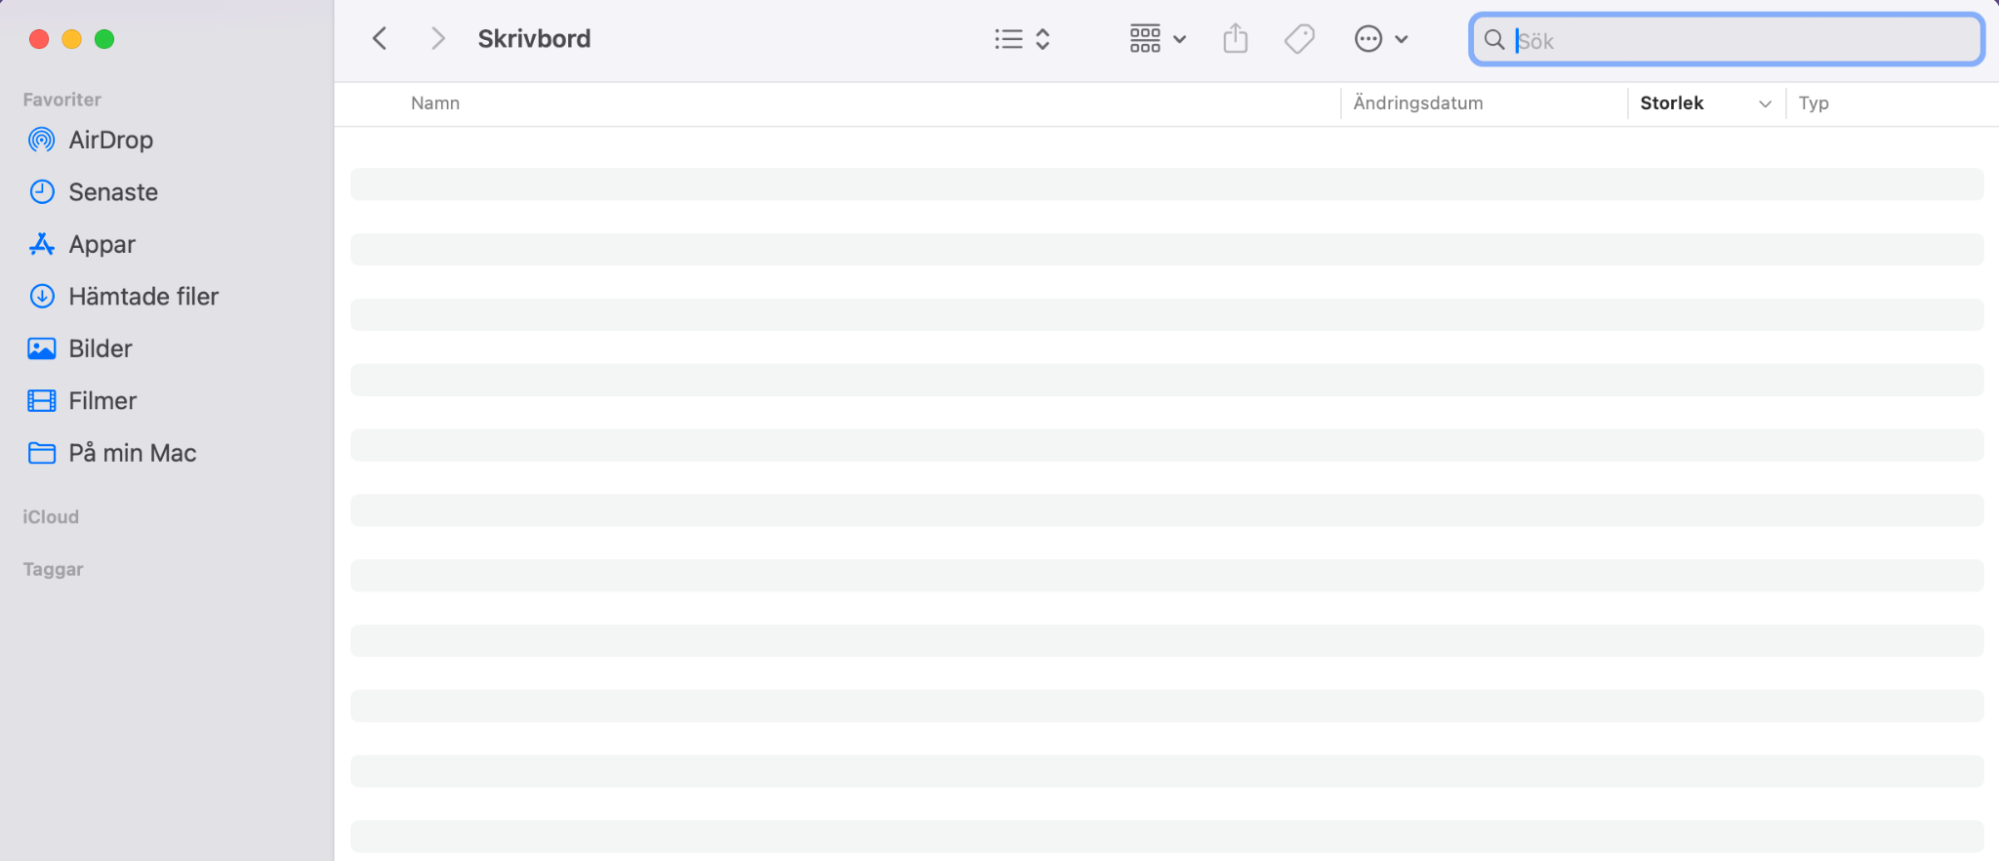This screenshot has width=1999, height=861.
Task: Click the Favoriter section heading
Action: tap(62, 99)
